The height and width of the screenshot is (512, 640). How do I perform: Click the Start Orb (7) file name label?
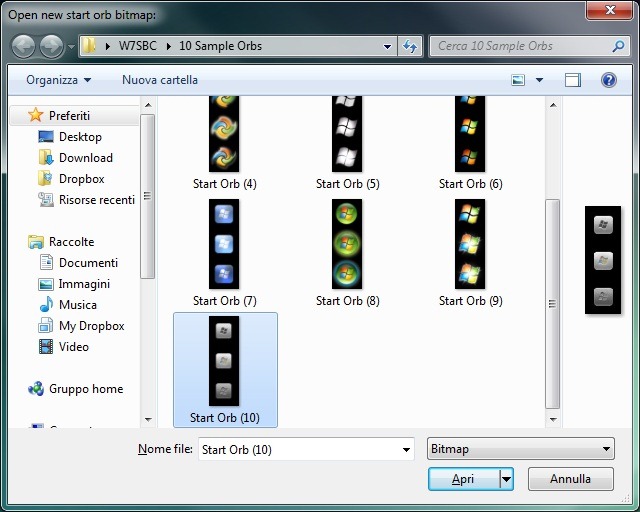[224, 301]
